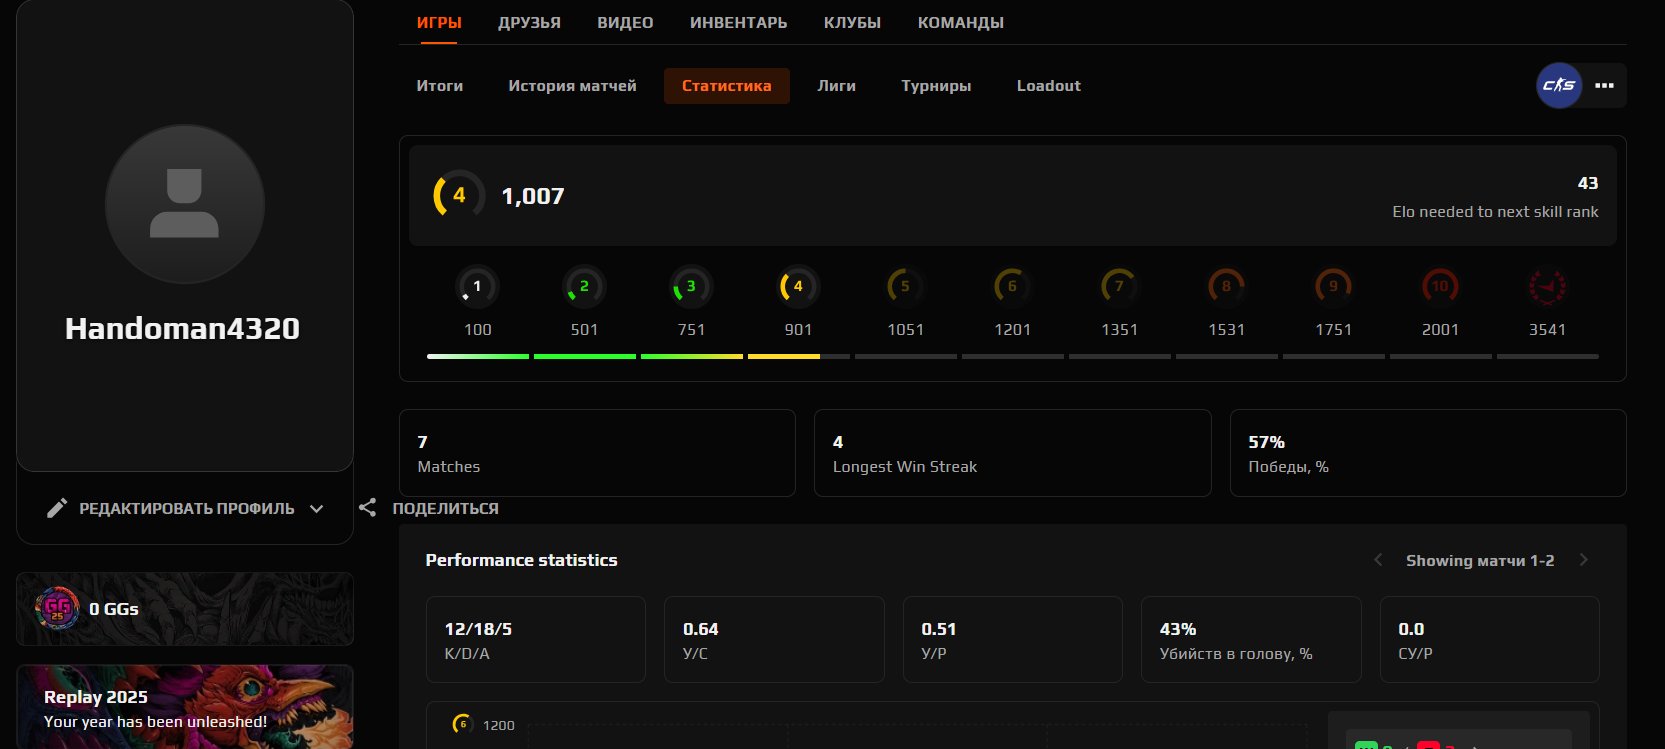Viewport: 1665px width, 749px height.
Task: Open the three-dots more options menu
Action: [1605, 86]
